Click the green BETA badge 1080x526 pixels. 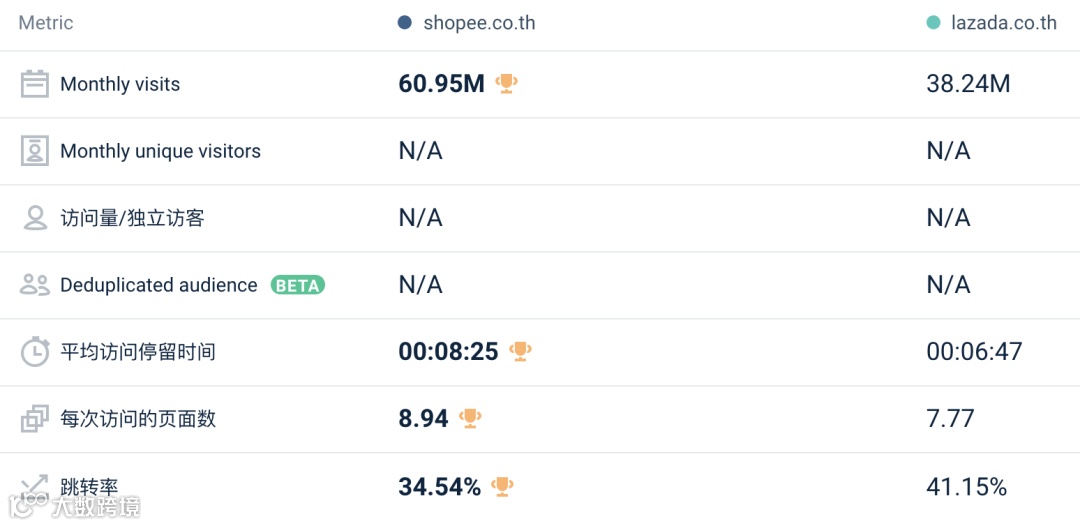pyautogui.click(x=298, y=285)
